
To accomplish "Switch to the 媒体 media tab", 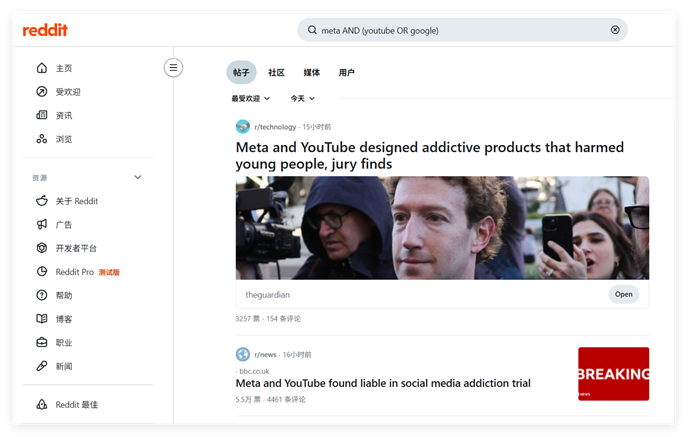I will 312,73.
